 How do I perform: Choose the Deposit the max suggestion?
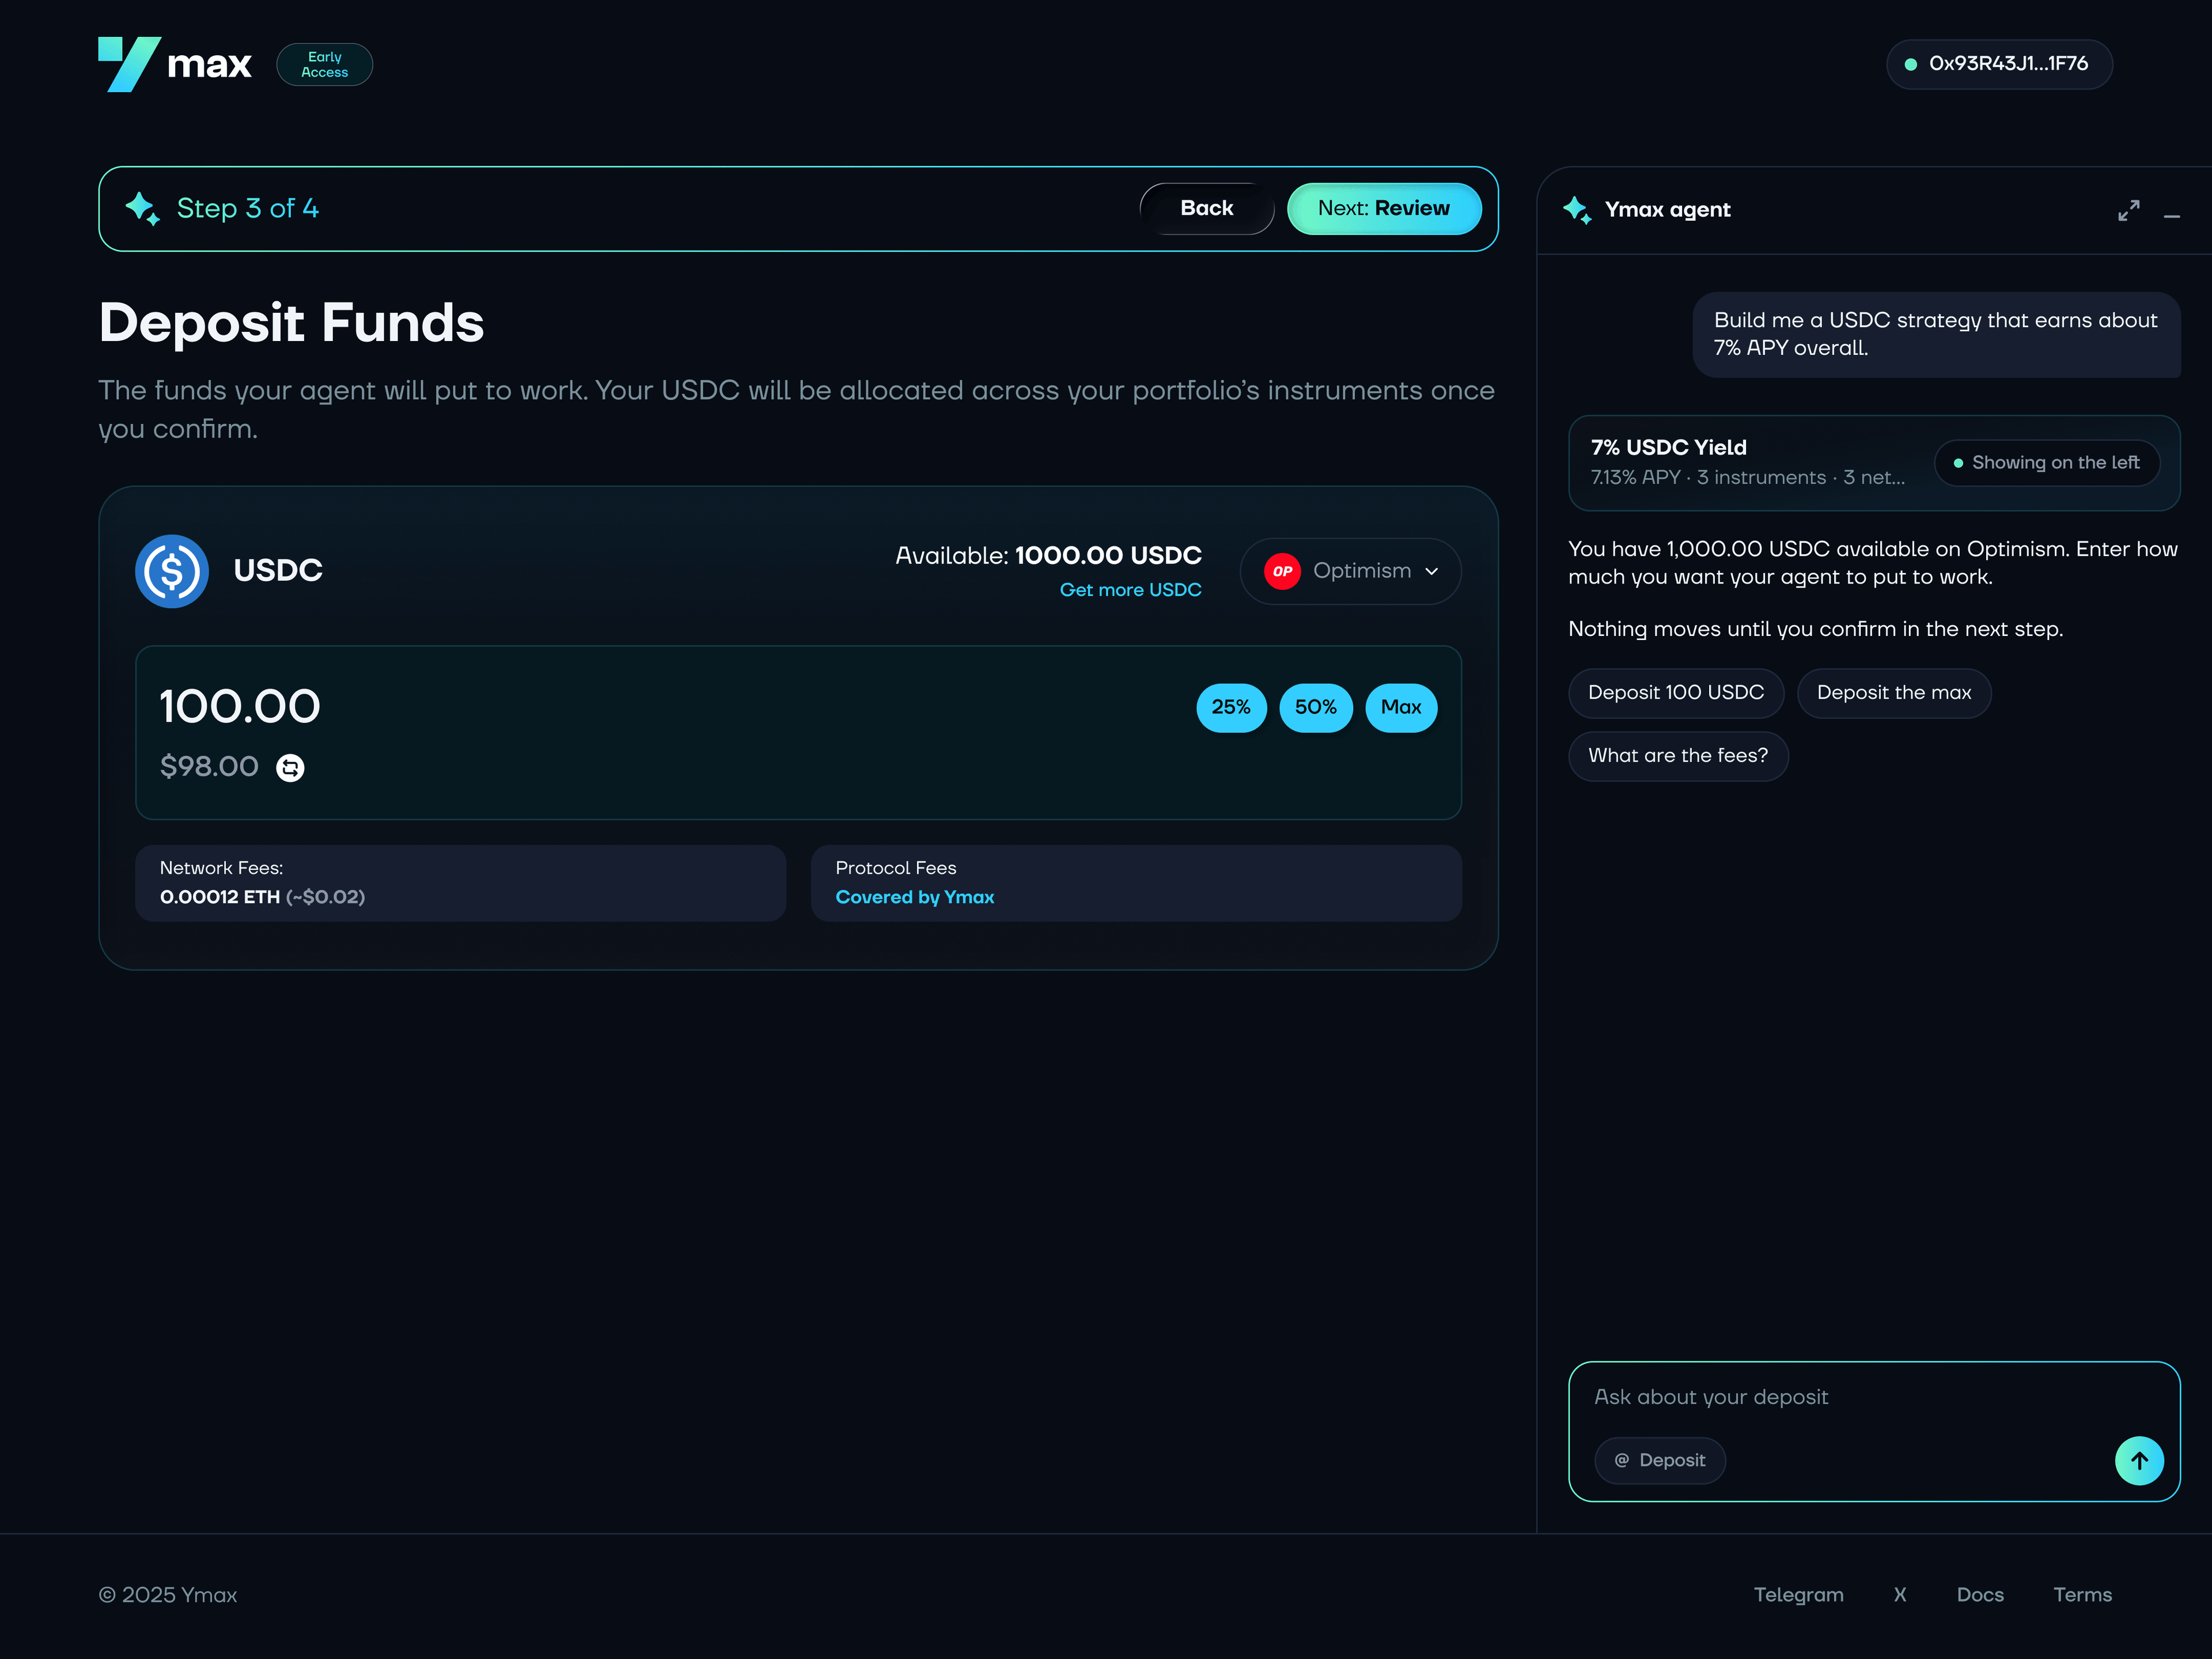(x=1893, y=692)
